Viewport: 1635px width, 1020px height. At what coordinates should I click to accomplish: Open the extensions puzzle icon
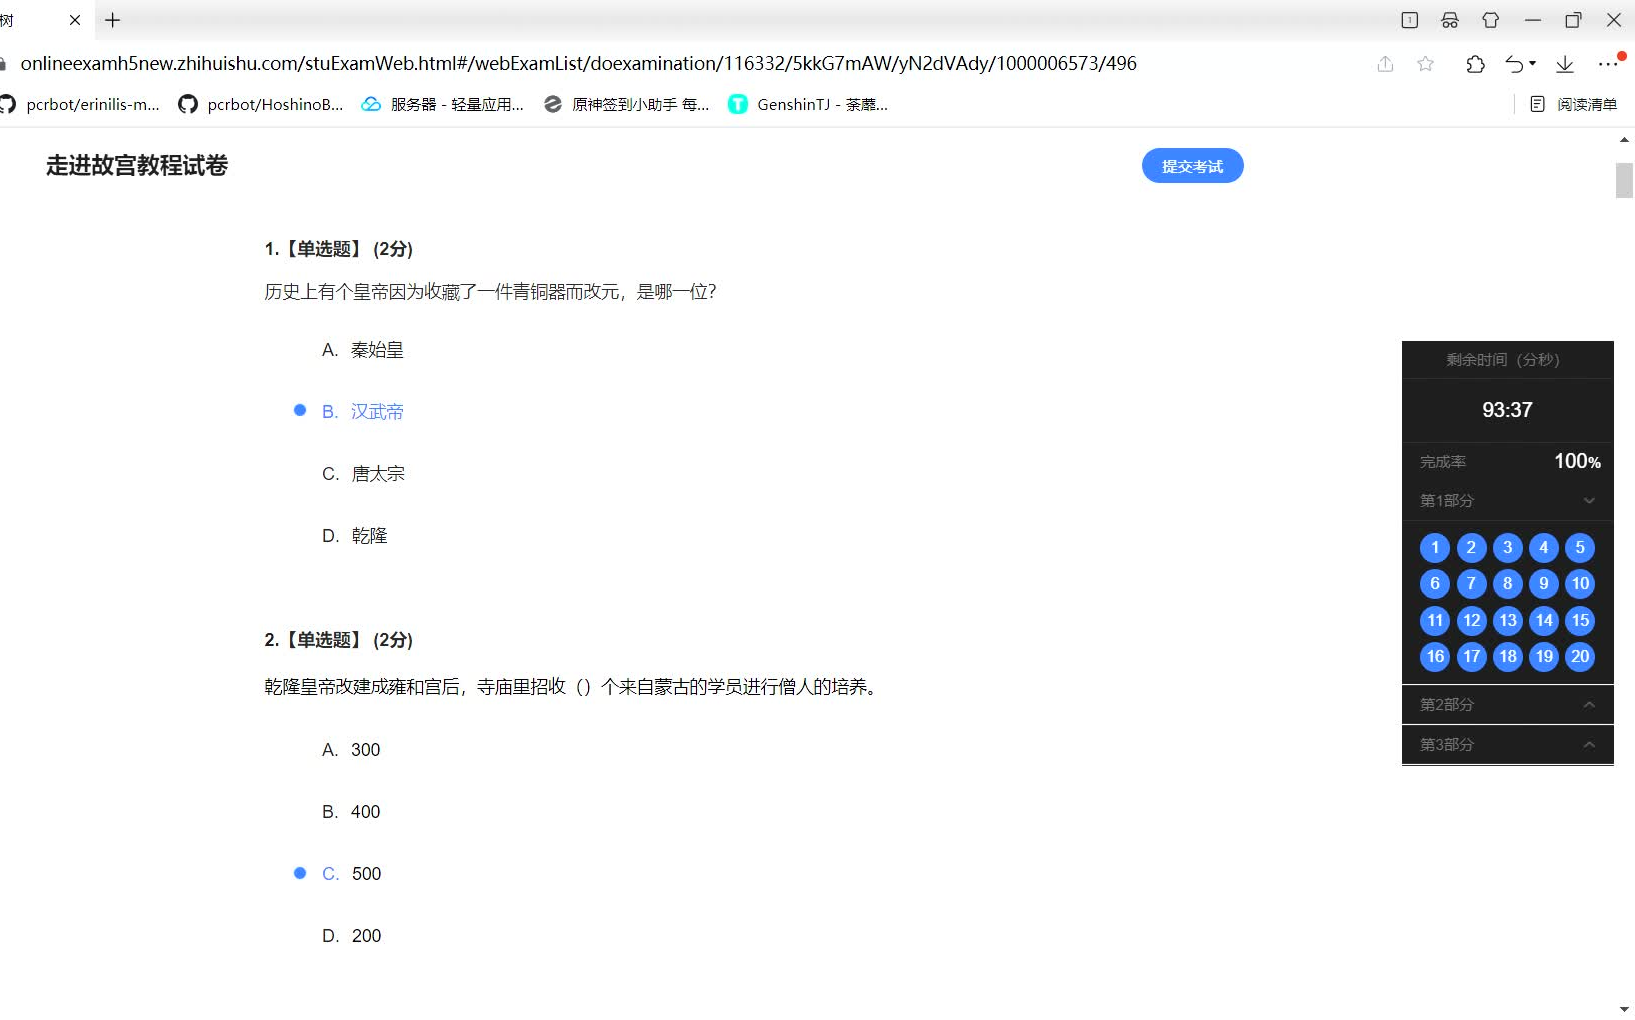[1475, 64]
